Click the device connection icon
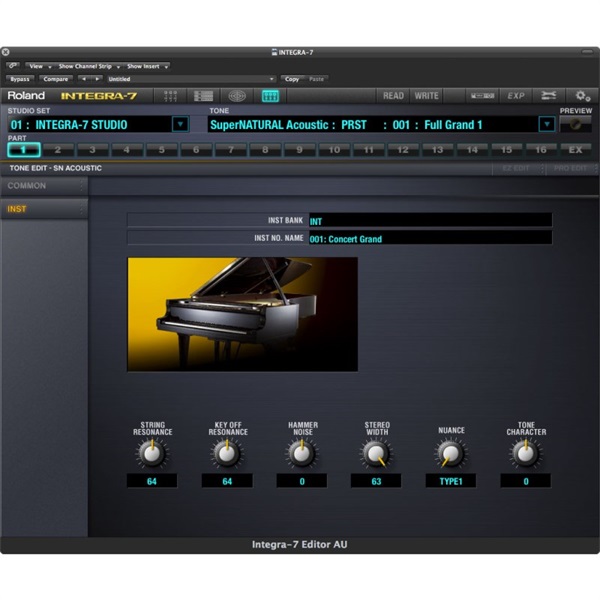Viewport: 600px width, 600px height. click(x=482, y=96)
